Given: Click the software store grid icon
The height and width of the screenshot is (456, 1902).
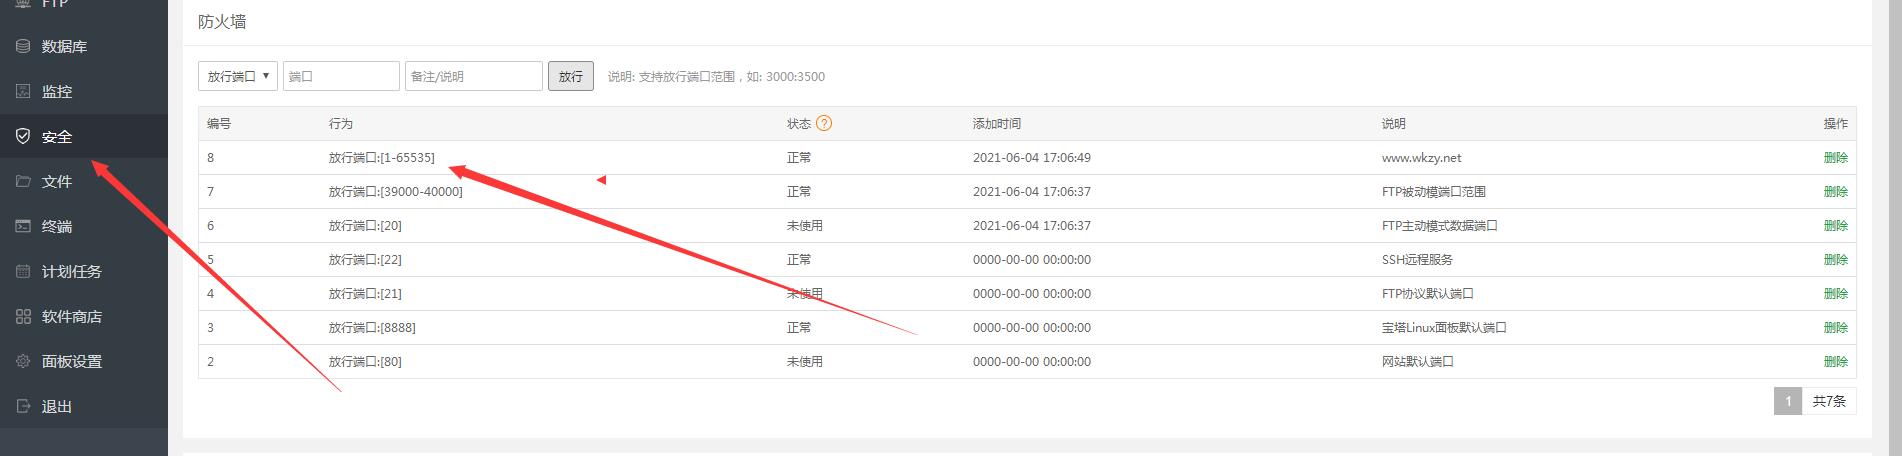Looking at the screenshot, I should pyautogui.click(x=23, y=317).
